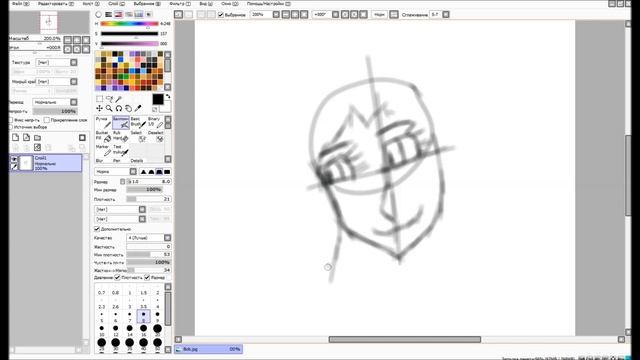Select the rectangular selection tool

pos(99,99)
